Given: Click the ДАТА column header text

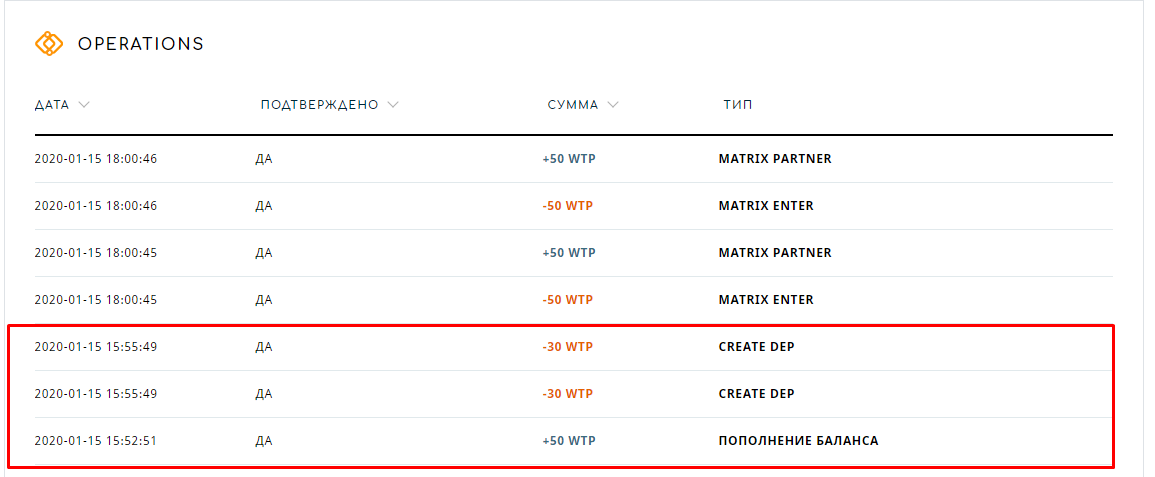Looking at the screenshot, I should [x=52, y=105].
